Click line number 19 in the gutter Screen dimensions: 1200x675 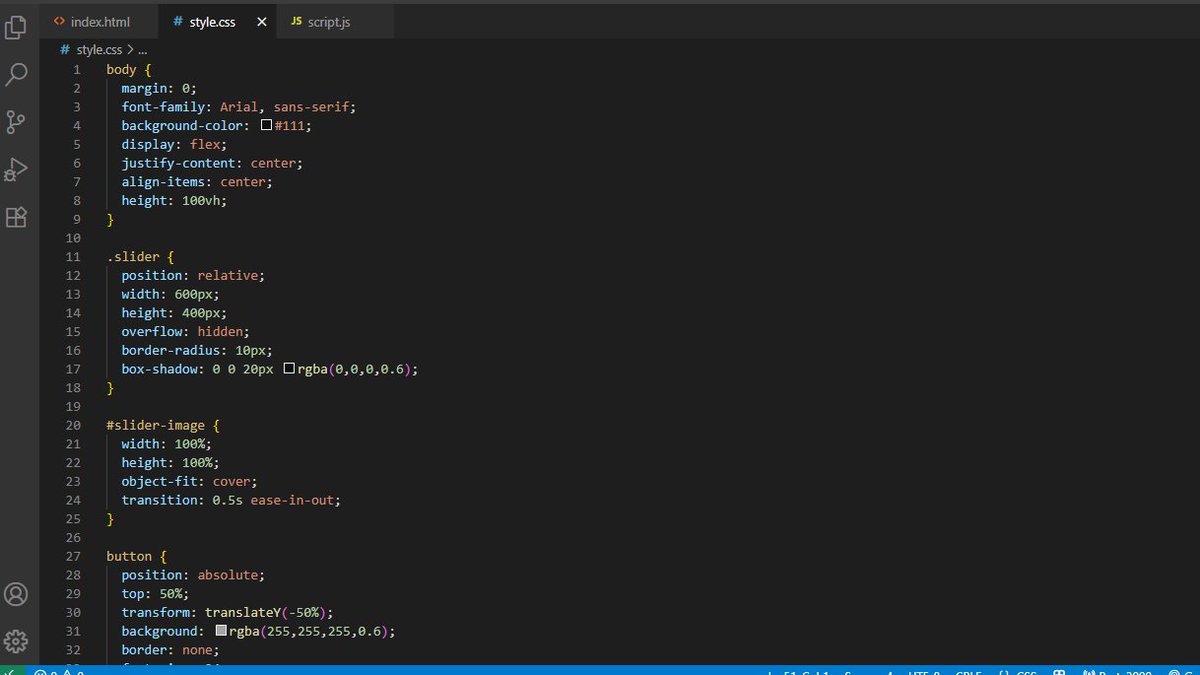coord(73,407)
